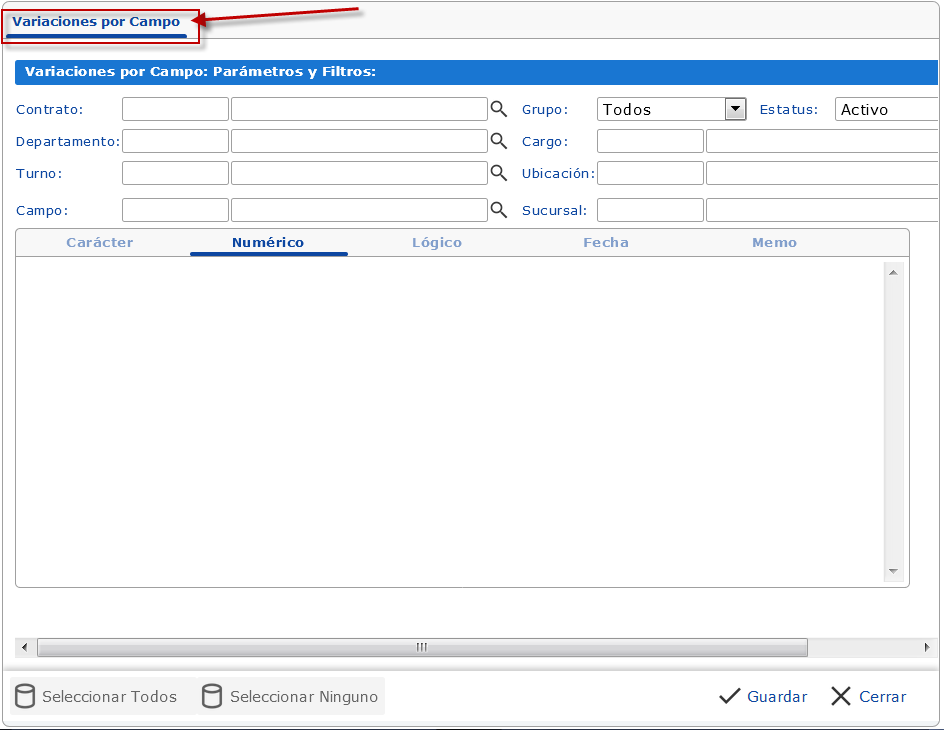Select the Variaciones por Campo tab

tap(96, 22)
